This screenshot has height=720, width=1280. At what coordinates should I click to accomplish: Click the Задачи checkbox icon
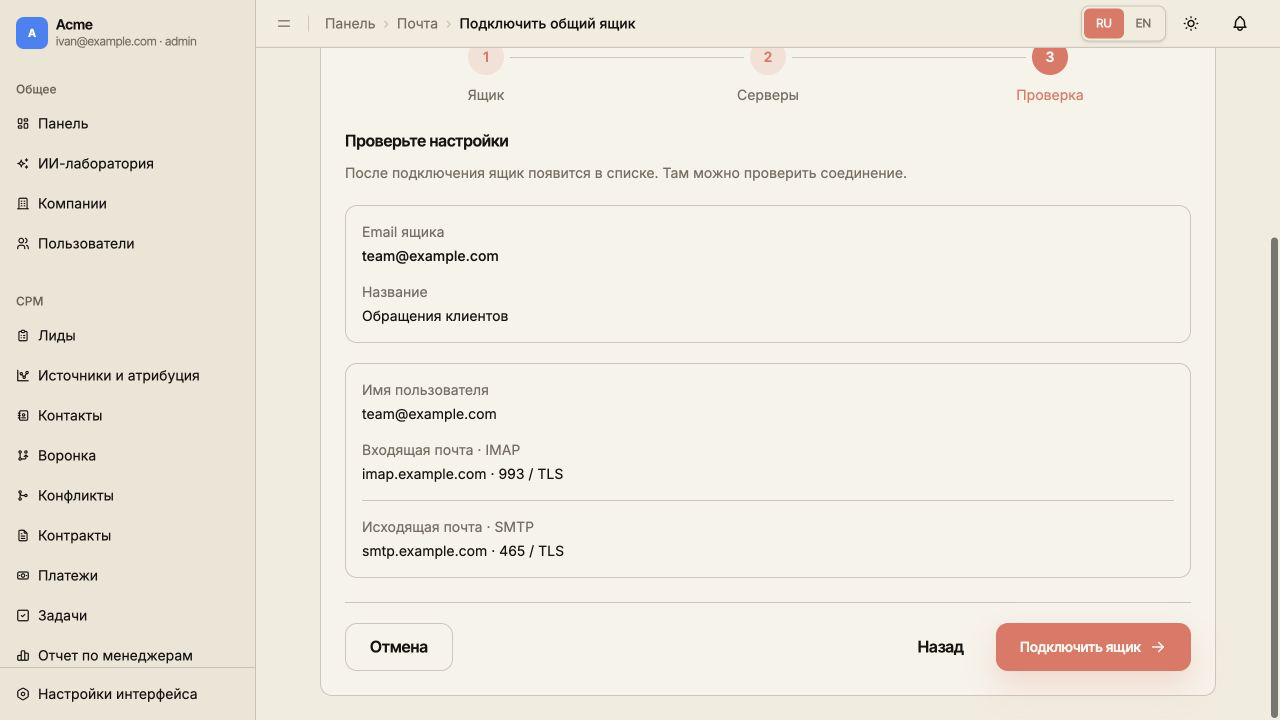tap(23, 616)
